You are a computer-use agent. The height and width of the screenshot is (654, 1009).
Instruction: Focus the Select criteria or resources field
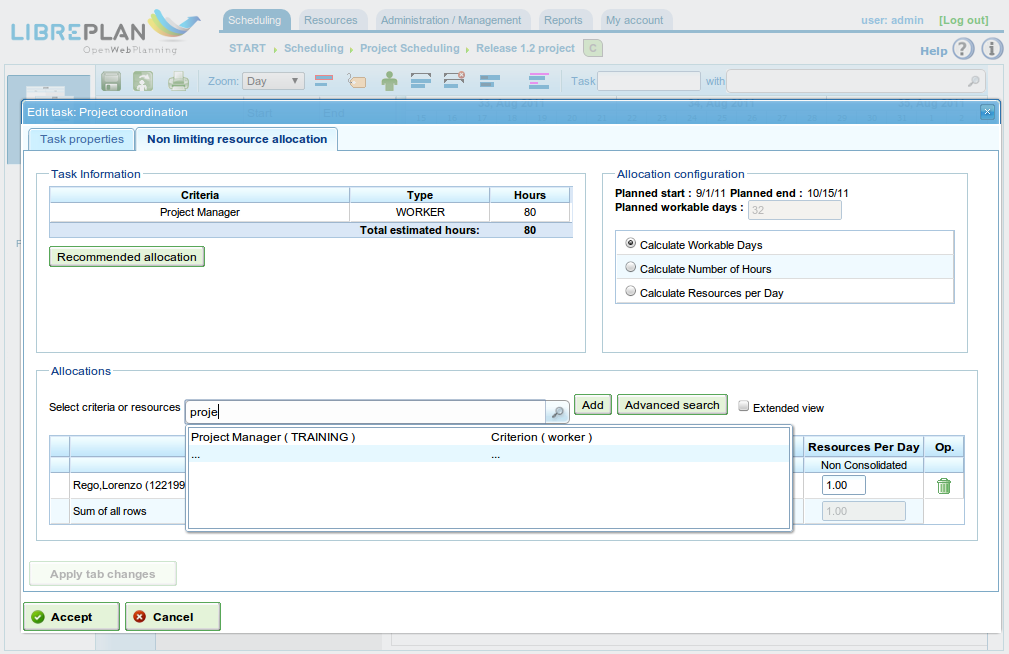(x=366, y=412)
